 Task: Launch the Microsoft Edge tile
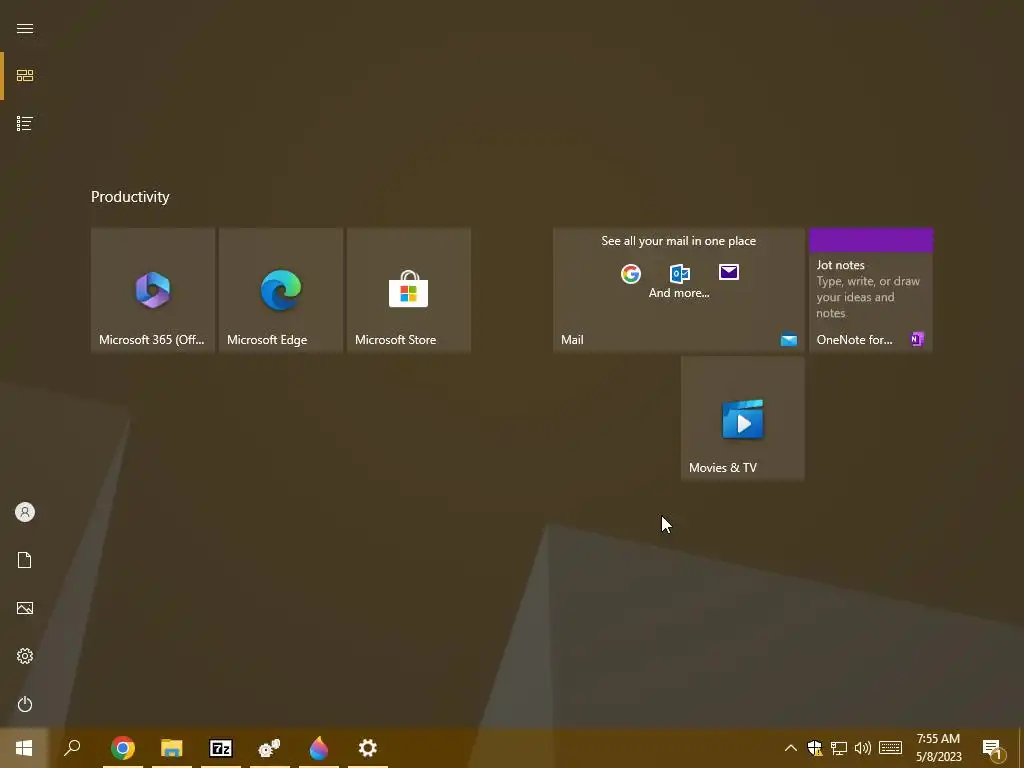(281, 290)
